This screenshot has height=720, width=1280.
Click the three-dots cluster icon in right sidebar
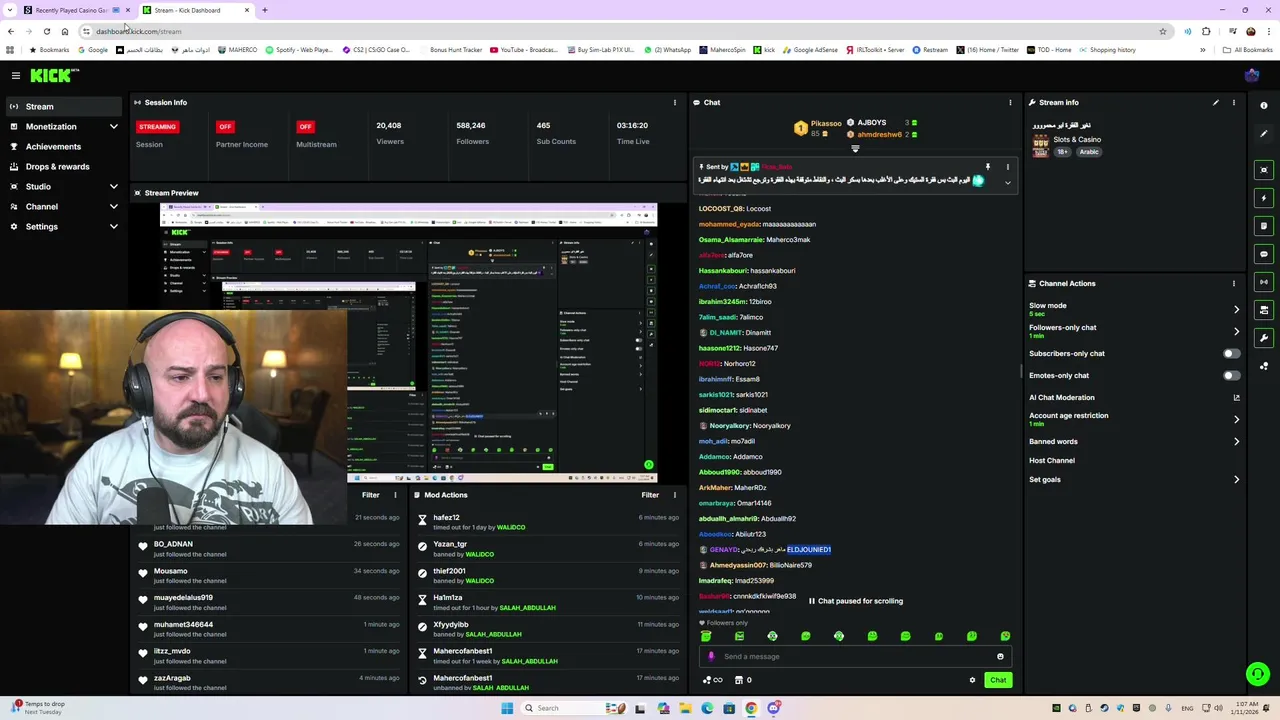1264,366
